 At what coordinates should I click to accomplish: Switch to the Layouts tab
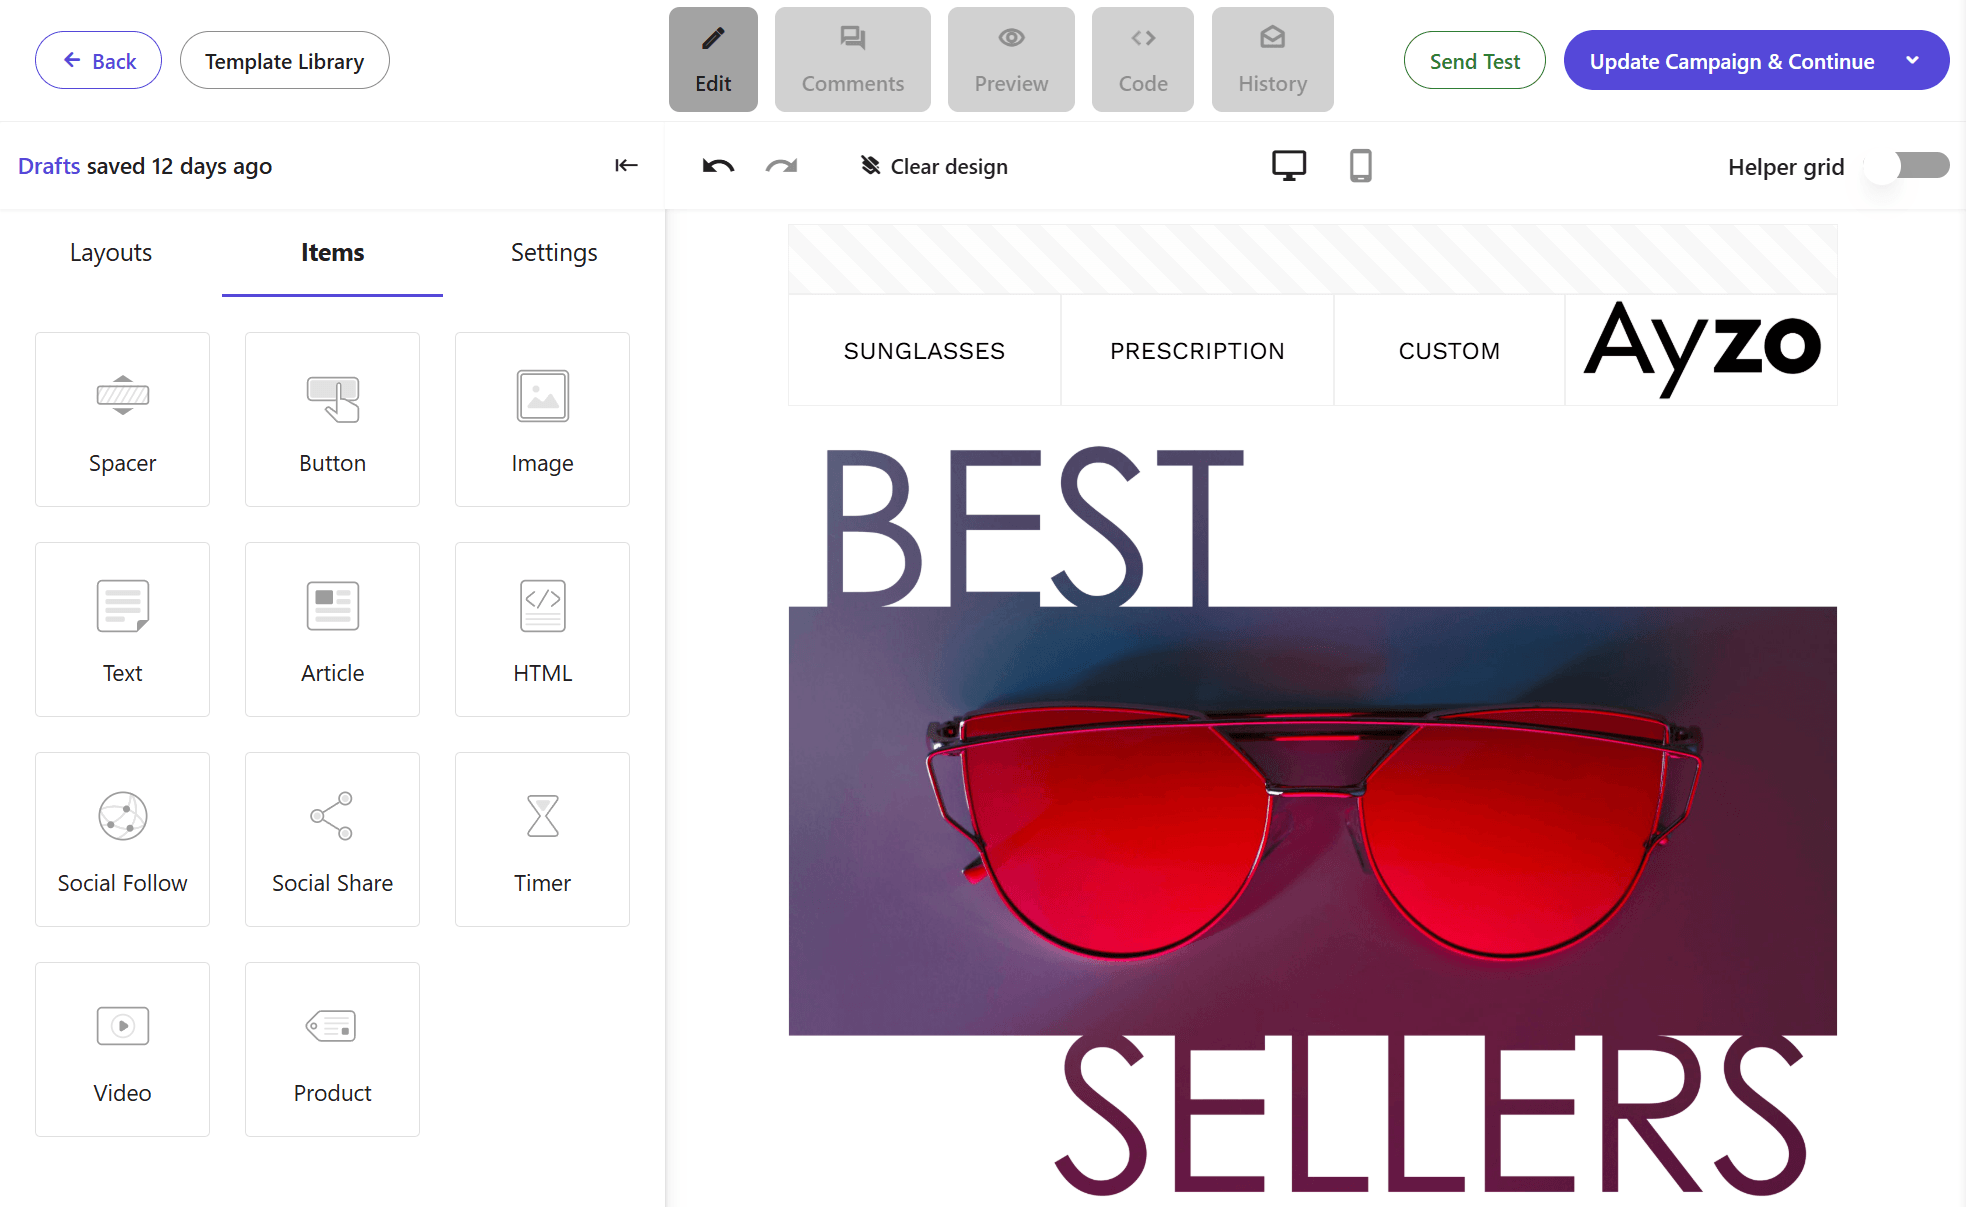coord(111,253)
